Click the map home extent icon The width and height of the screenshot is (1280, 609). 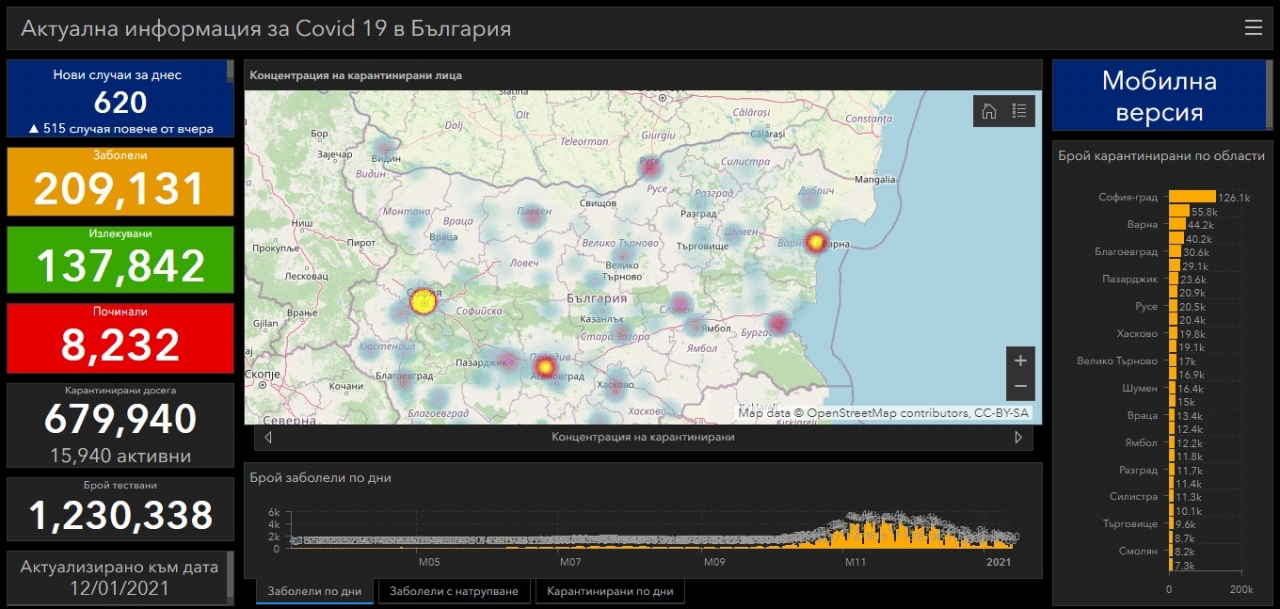click(989, 111)
